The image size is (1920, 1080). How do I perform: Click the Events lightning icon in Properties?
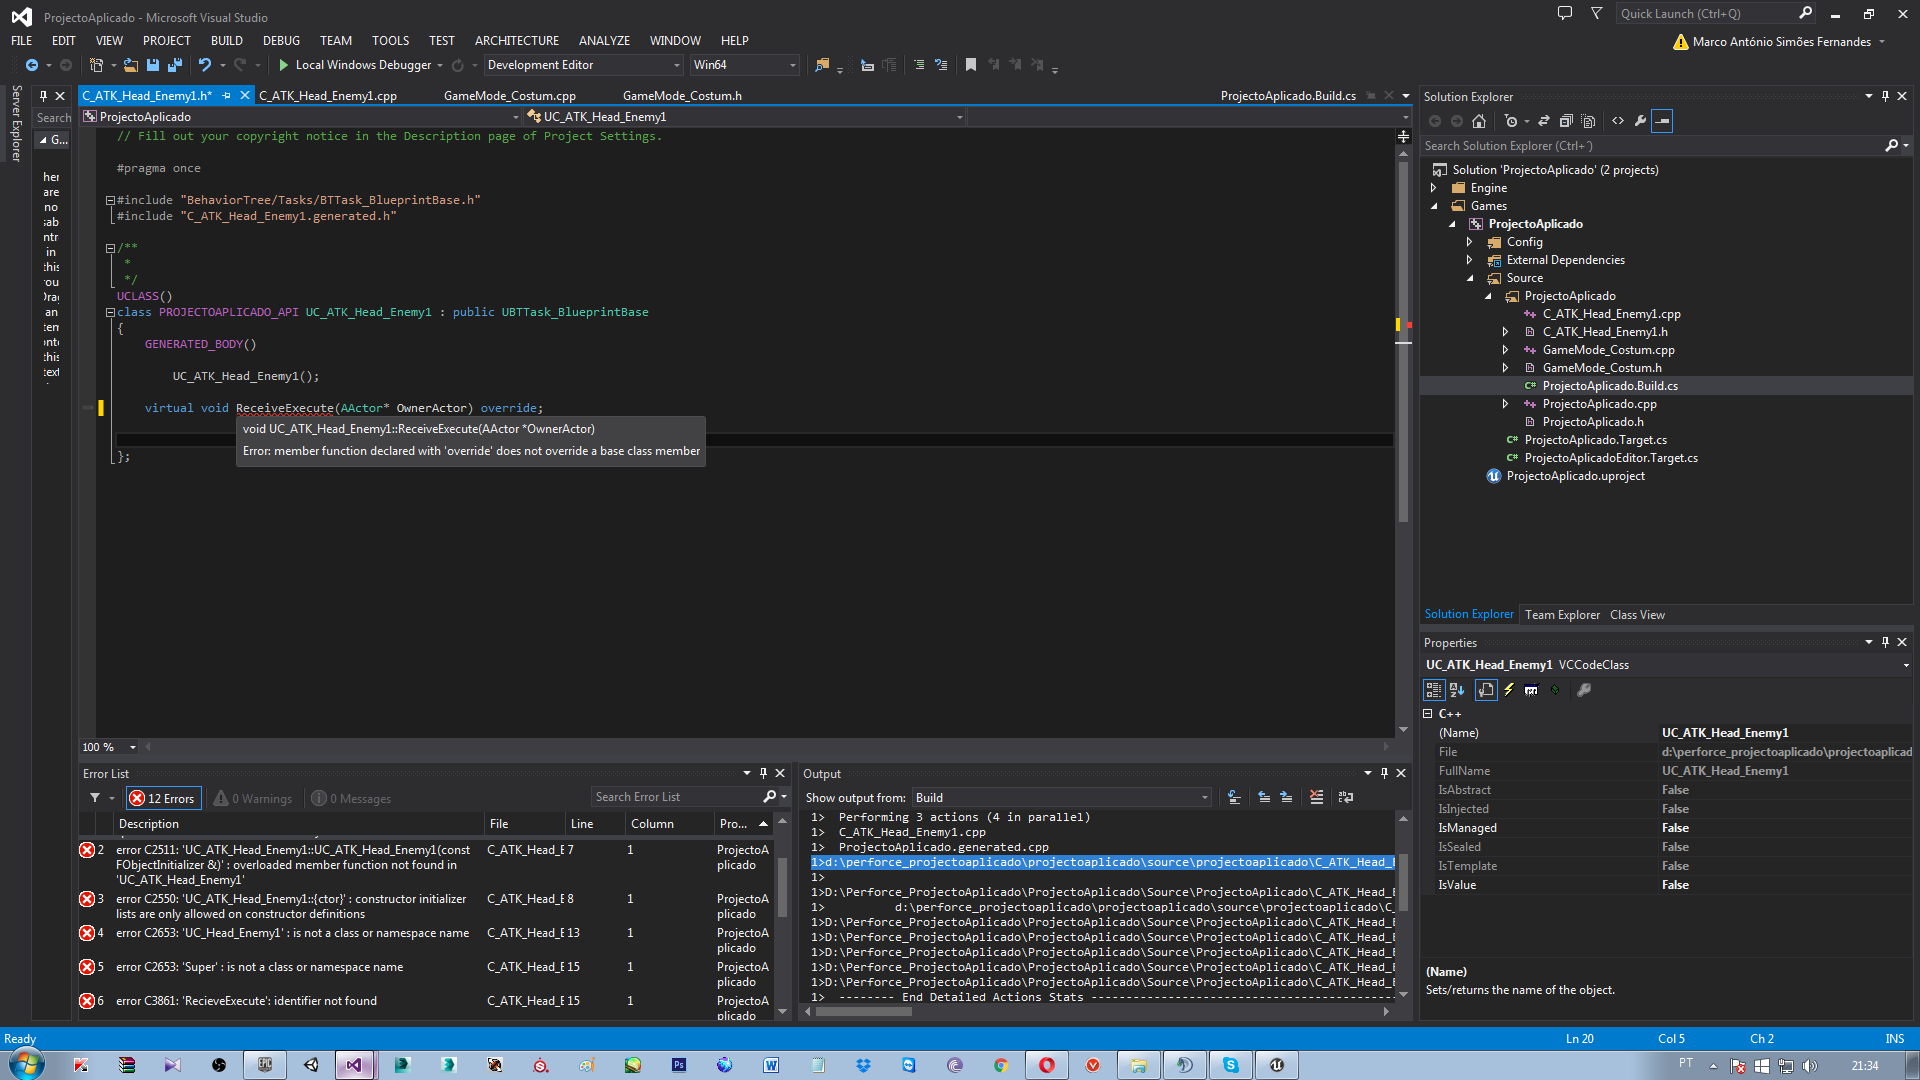point(1509,690)
